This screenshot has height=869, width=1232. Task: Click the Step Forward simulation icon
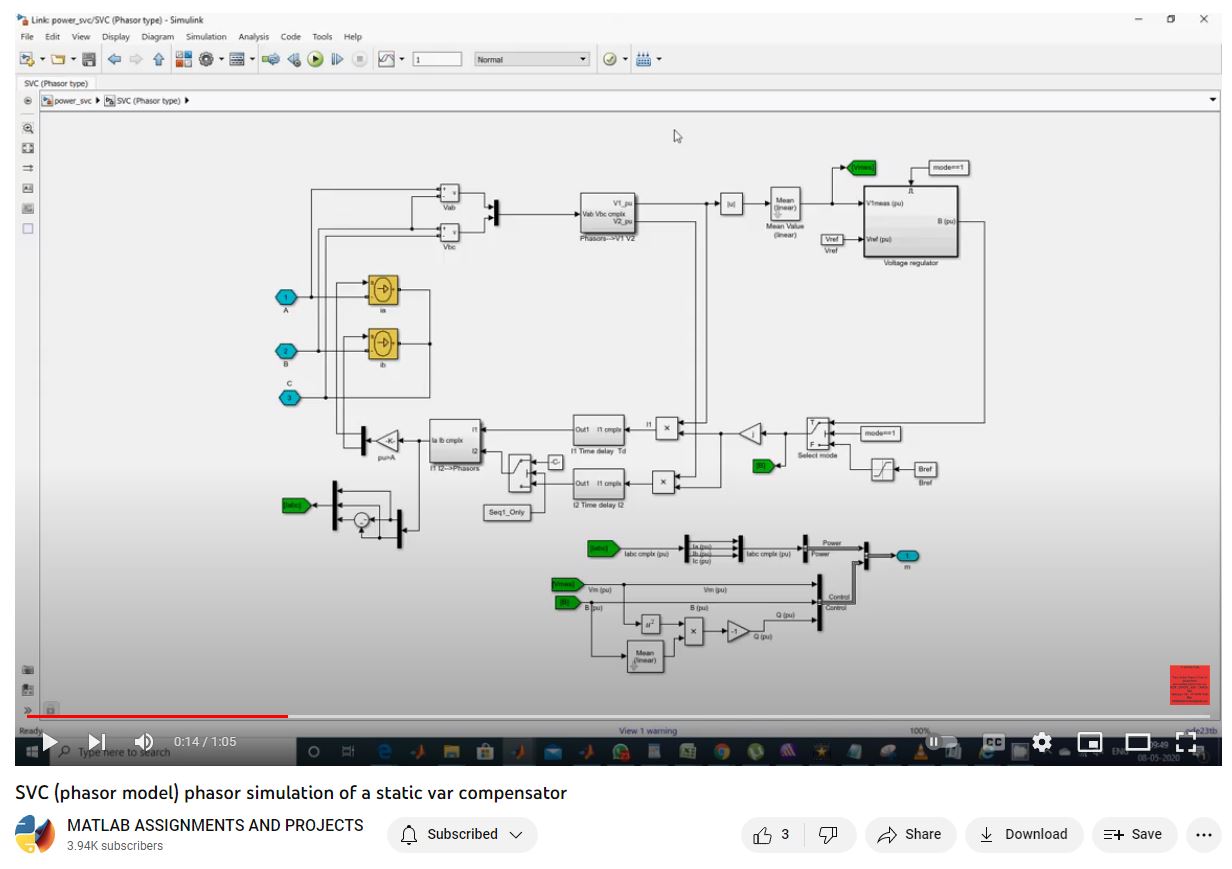pos(337,60)
